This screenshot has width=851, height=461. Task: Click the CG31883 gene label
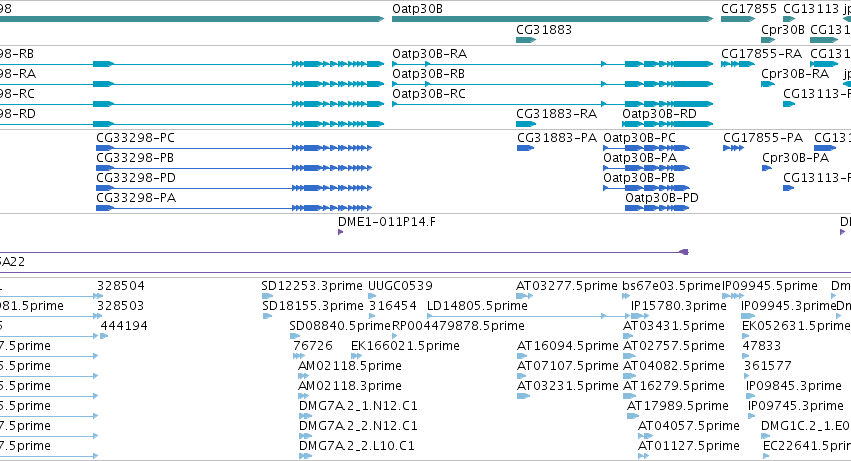click(x=544, y=30)
